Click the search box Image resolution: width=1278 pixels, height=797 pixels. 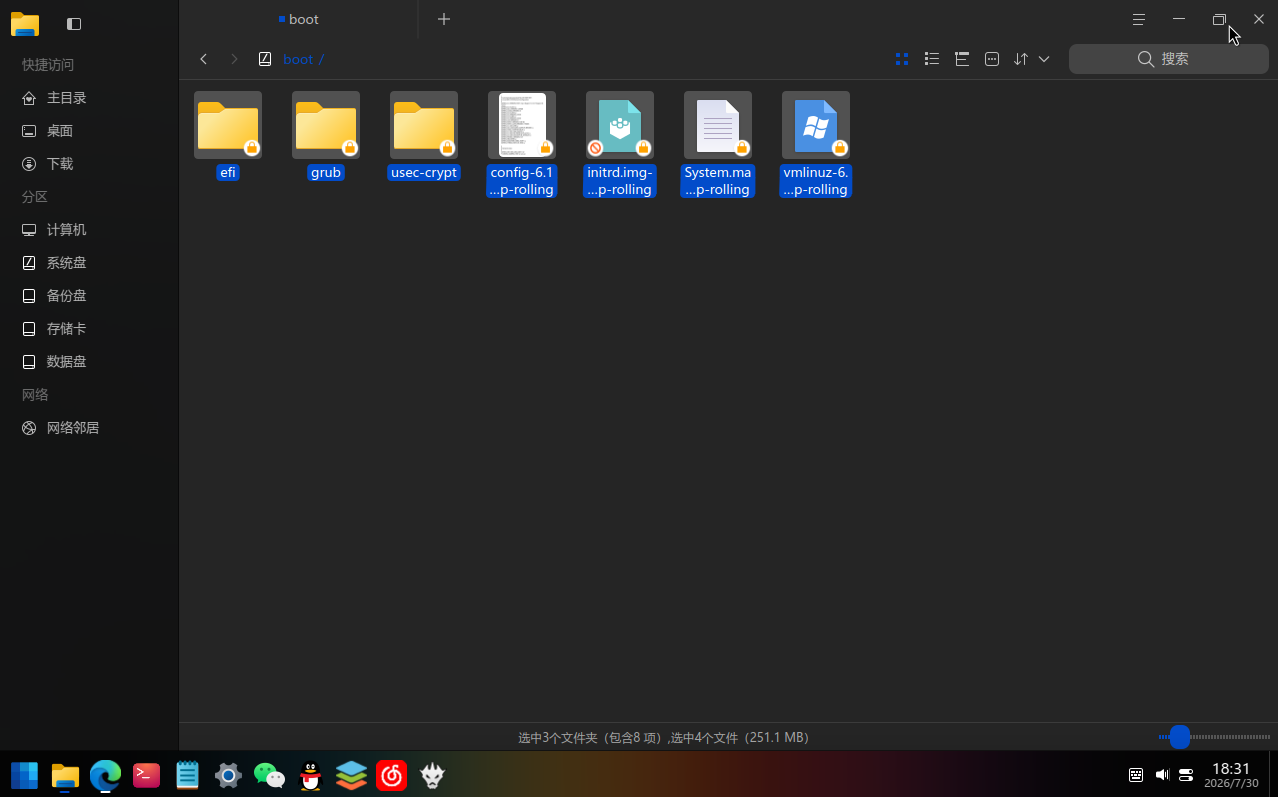pyautogui.click(x=1169, y=59)
